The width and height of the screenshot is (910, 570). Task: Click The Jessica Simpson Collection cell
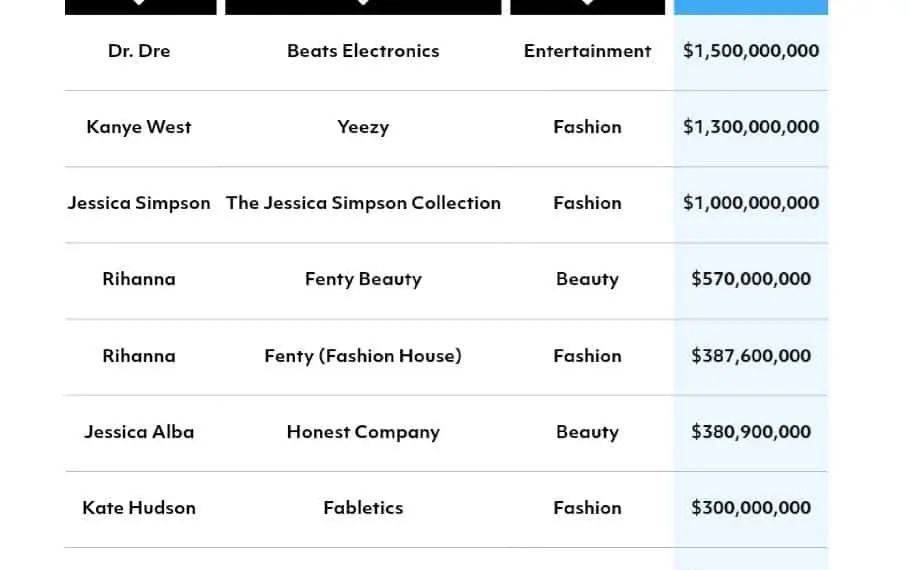point(363,203)
